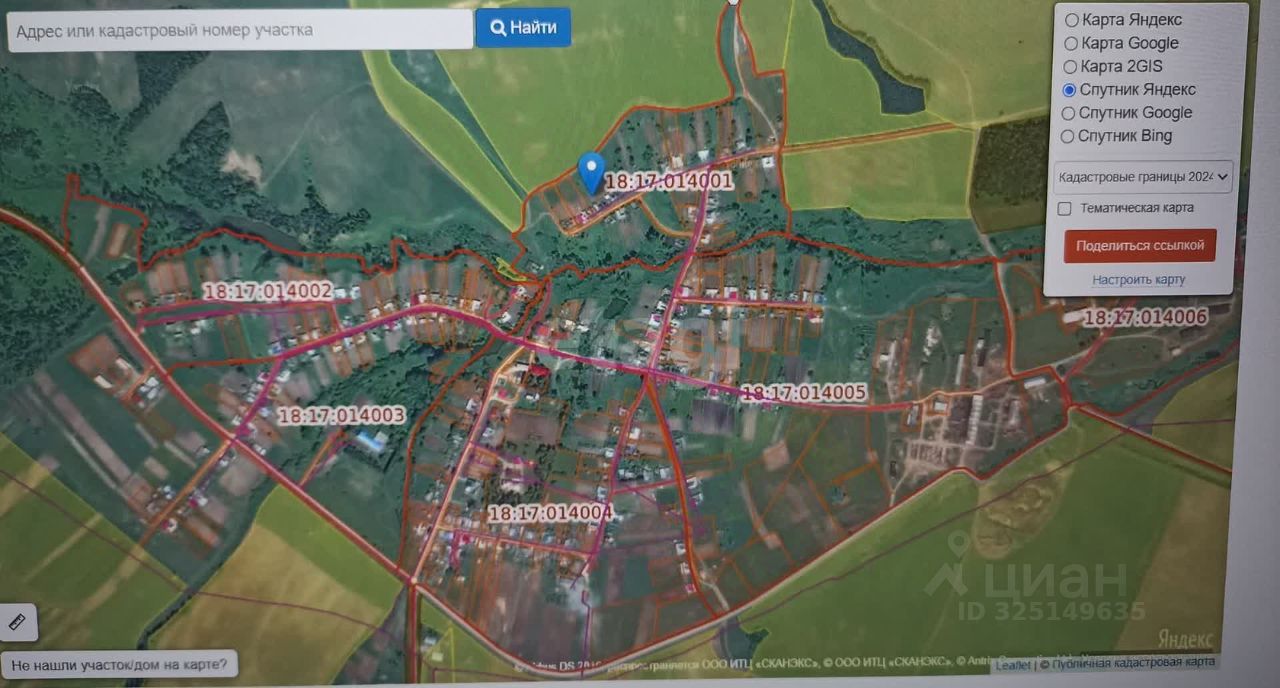
Task: Click the address or cadastral number search field
Action: click(x=240, y=30)
